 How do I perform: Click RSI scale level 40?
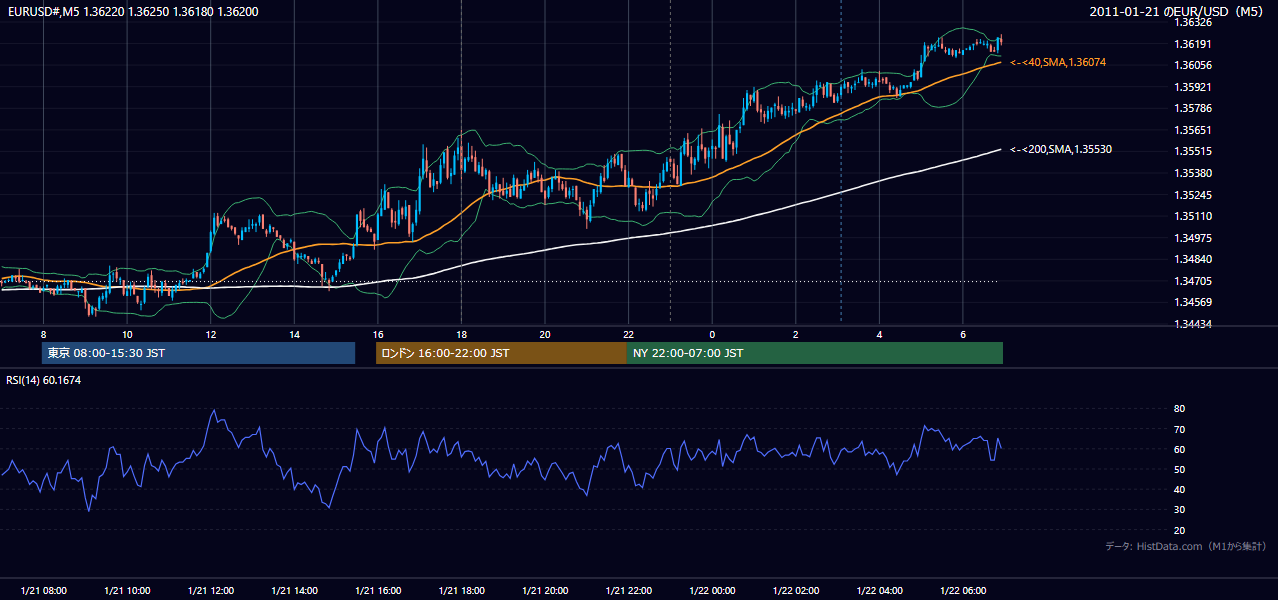point(1179,489)
